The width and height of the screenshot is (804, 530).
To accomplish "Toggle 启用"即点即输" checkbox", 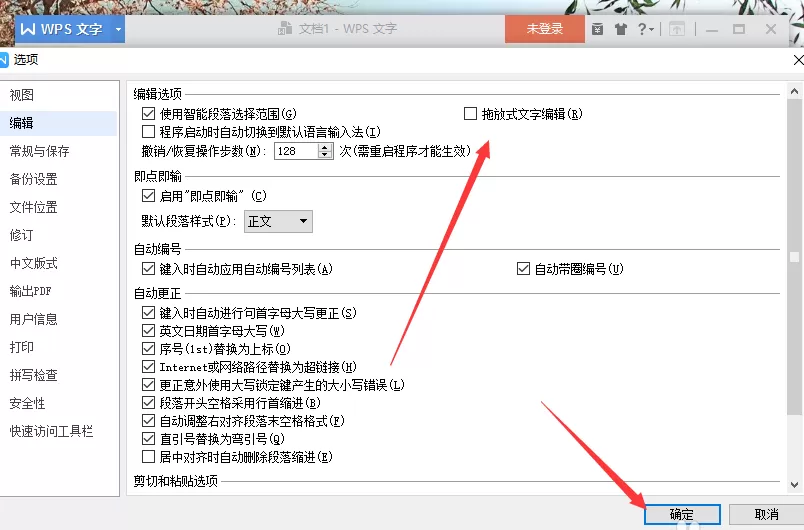I will click(x=148, y=196).
